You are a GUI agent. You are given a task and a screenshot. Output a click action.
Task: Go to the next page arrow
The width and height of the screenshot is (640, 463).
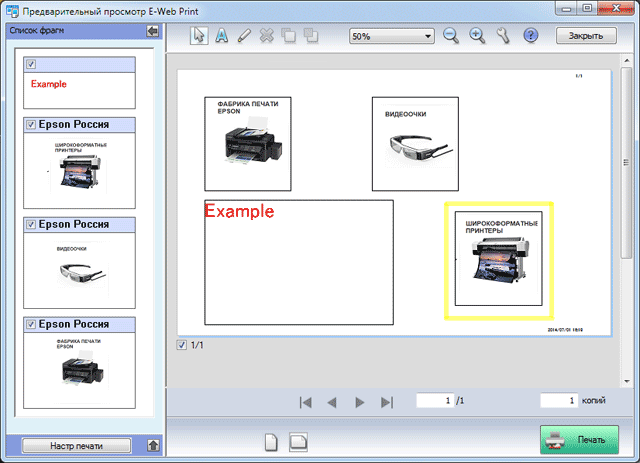pos(360,402)
